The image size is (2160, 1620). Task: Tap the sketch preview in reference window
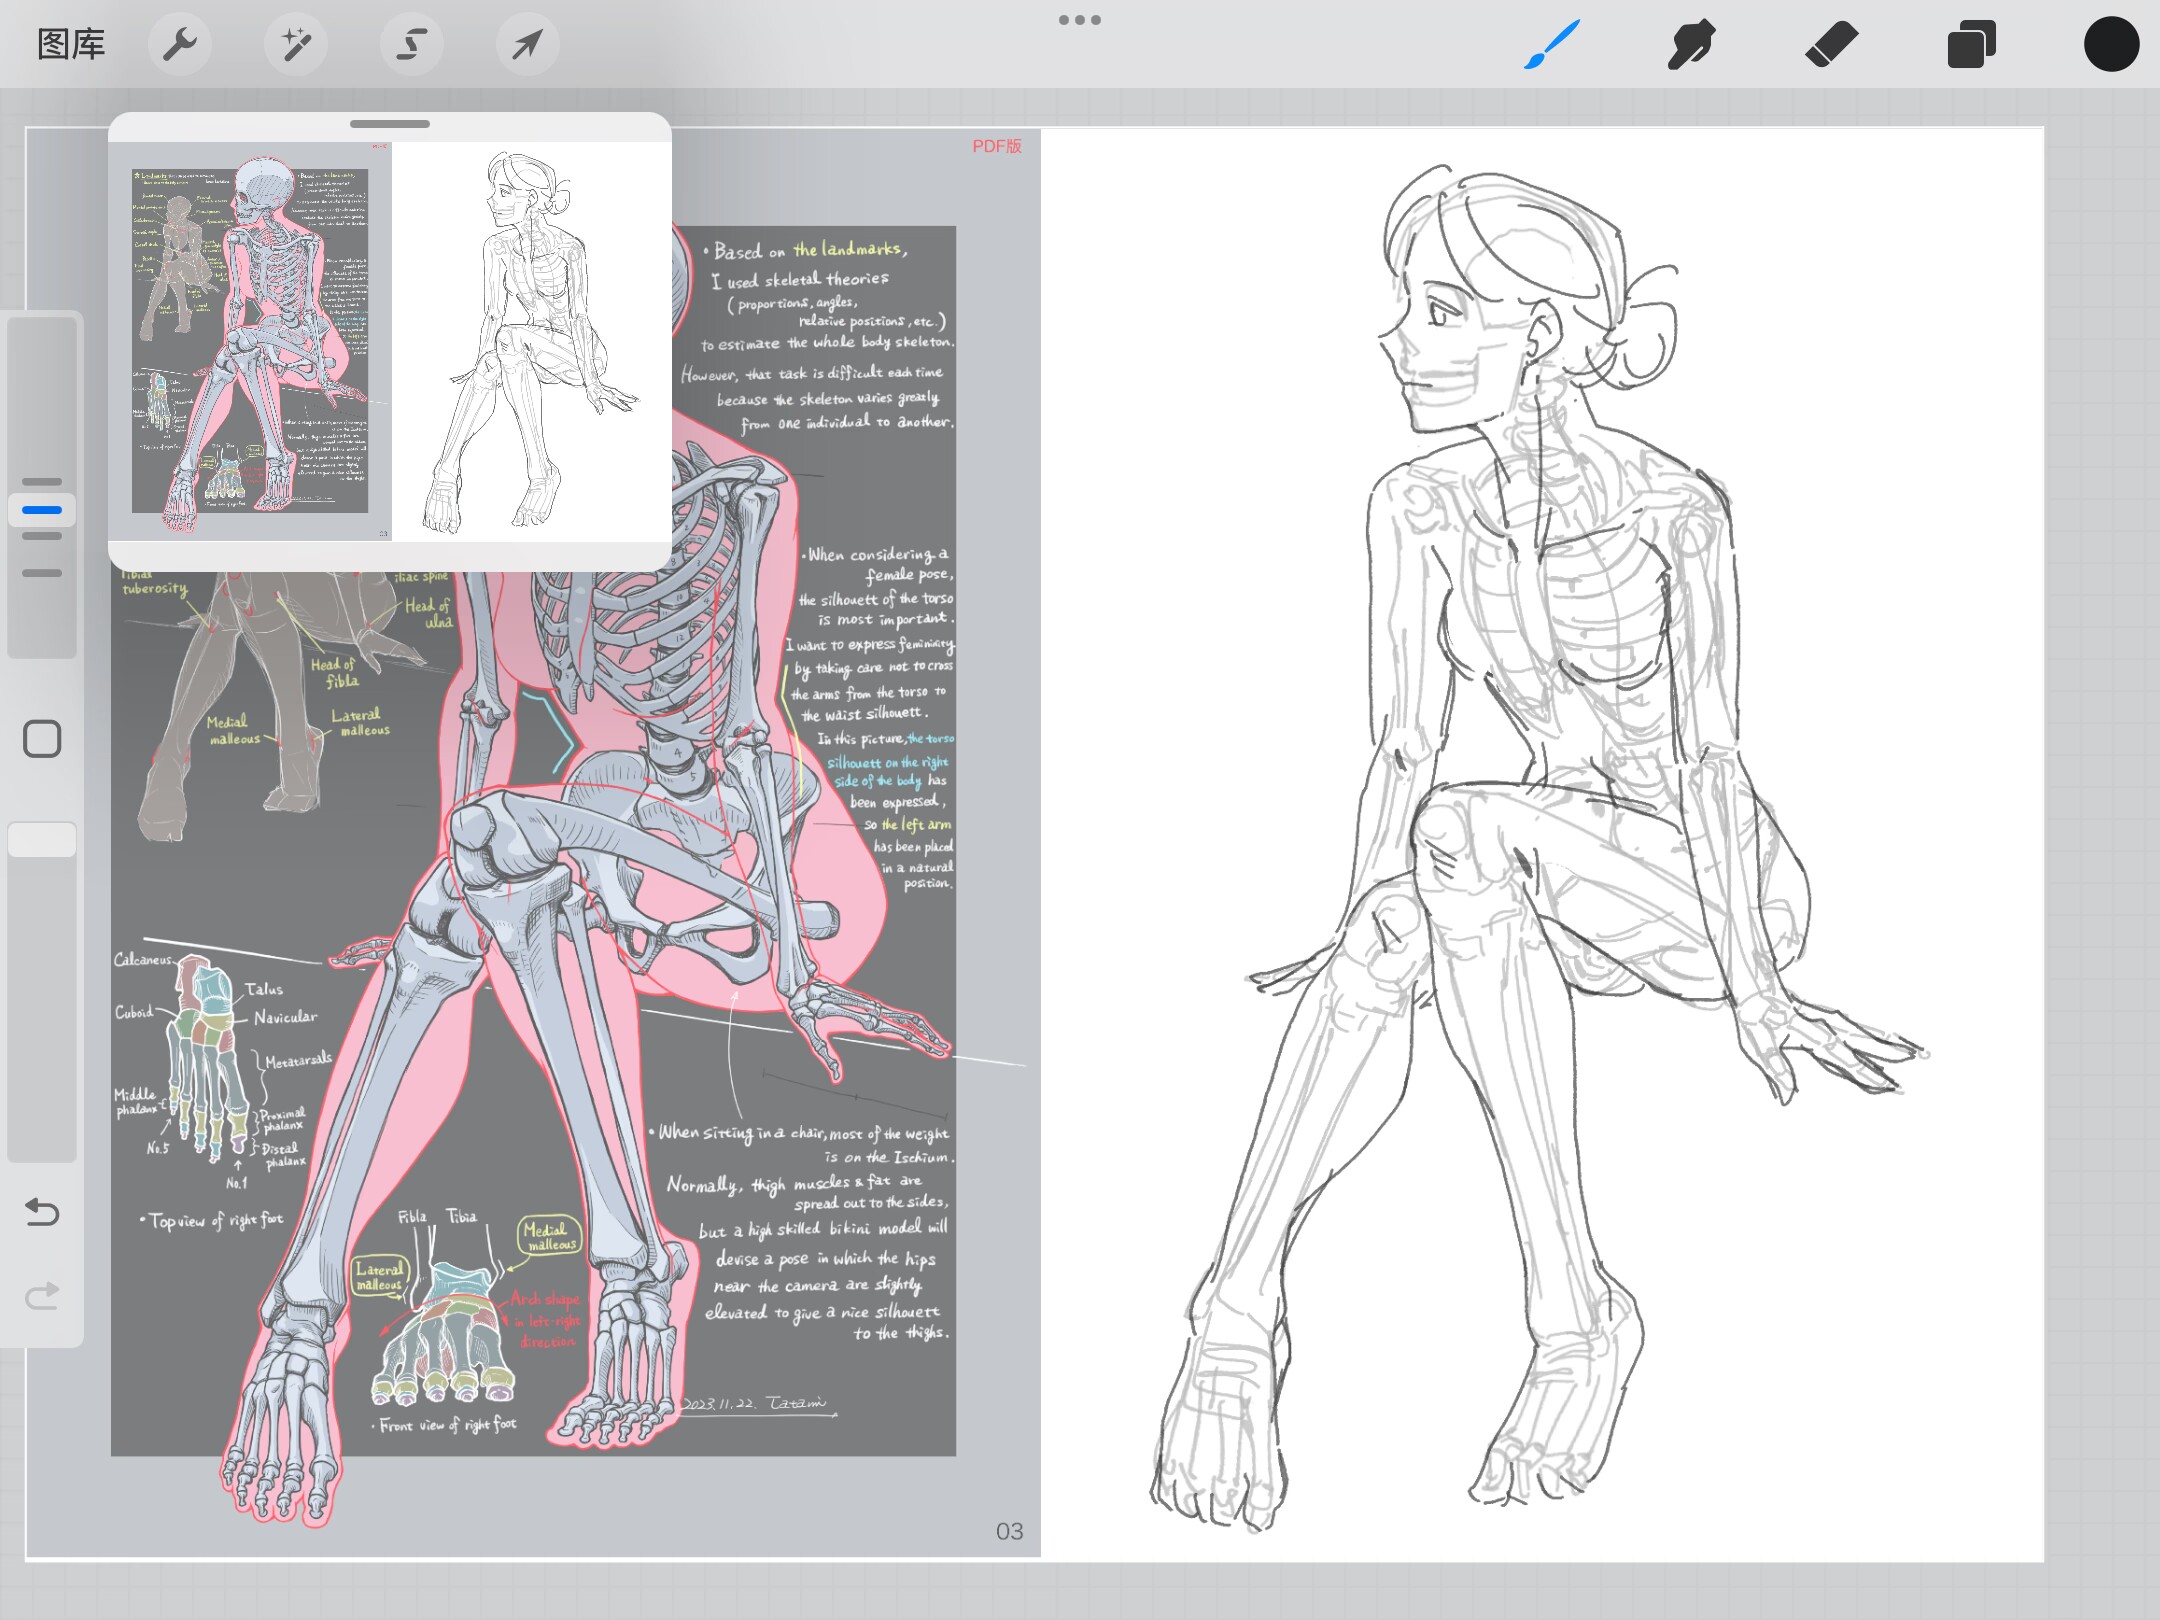pos(531,340)
